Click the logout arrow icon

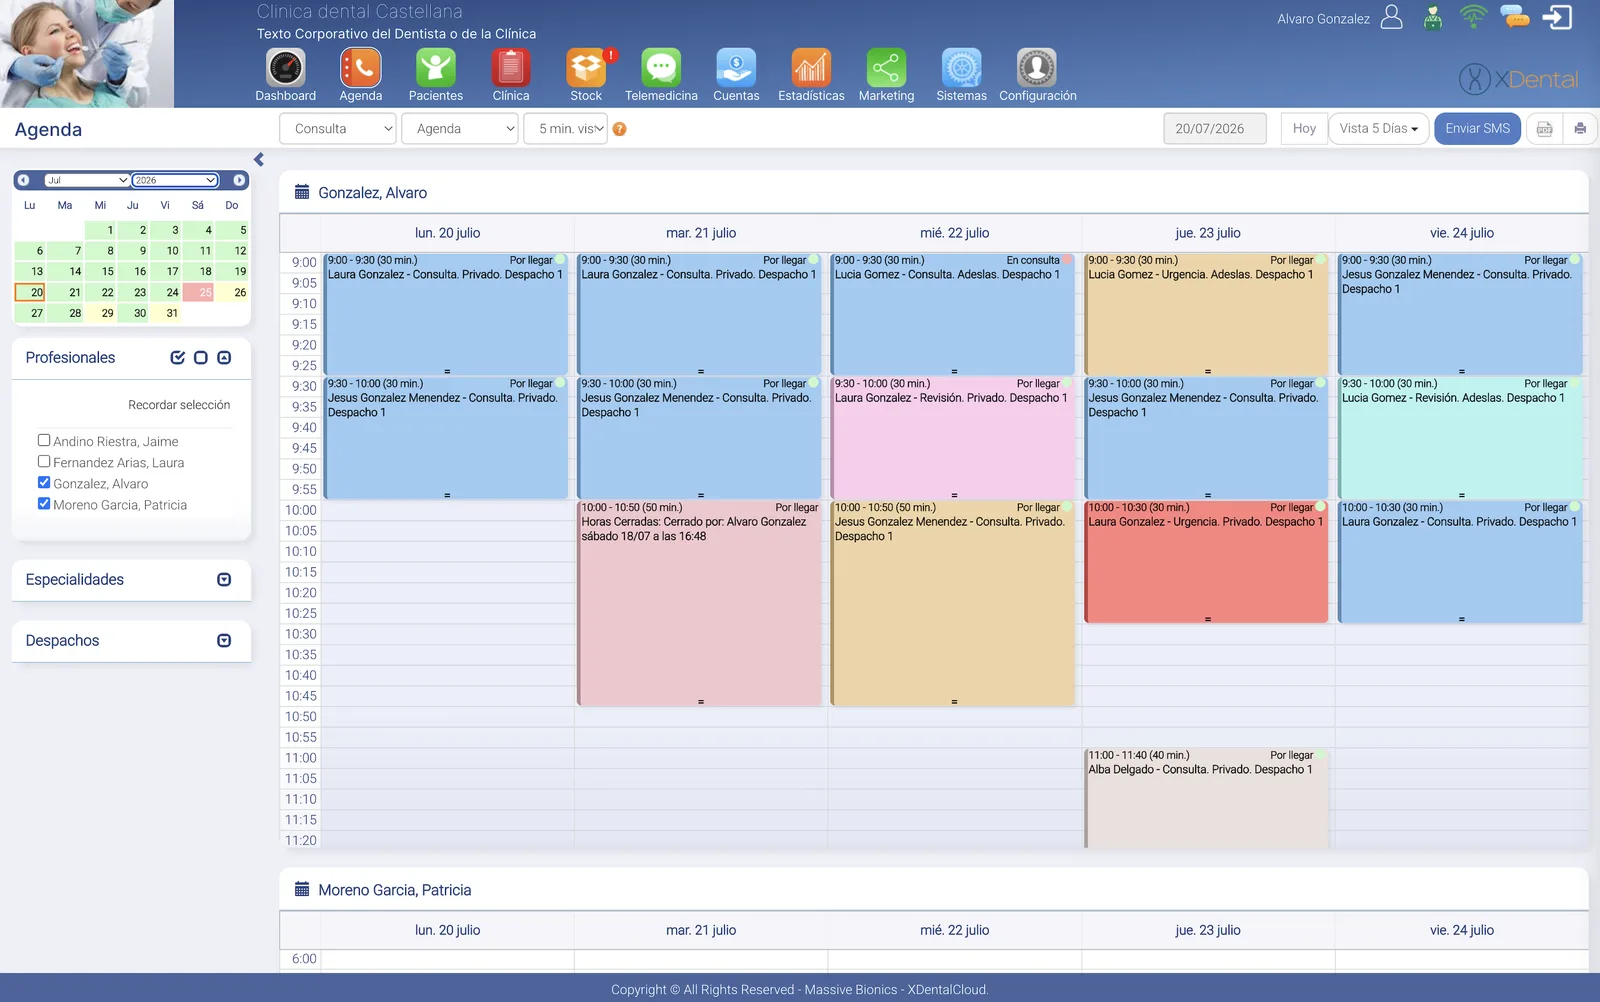point(1558,17)
